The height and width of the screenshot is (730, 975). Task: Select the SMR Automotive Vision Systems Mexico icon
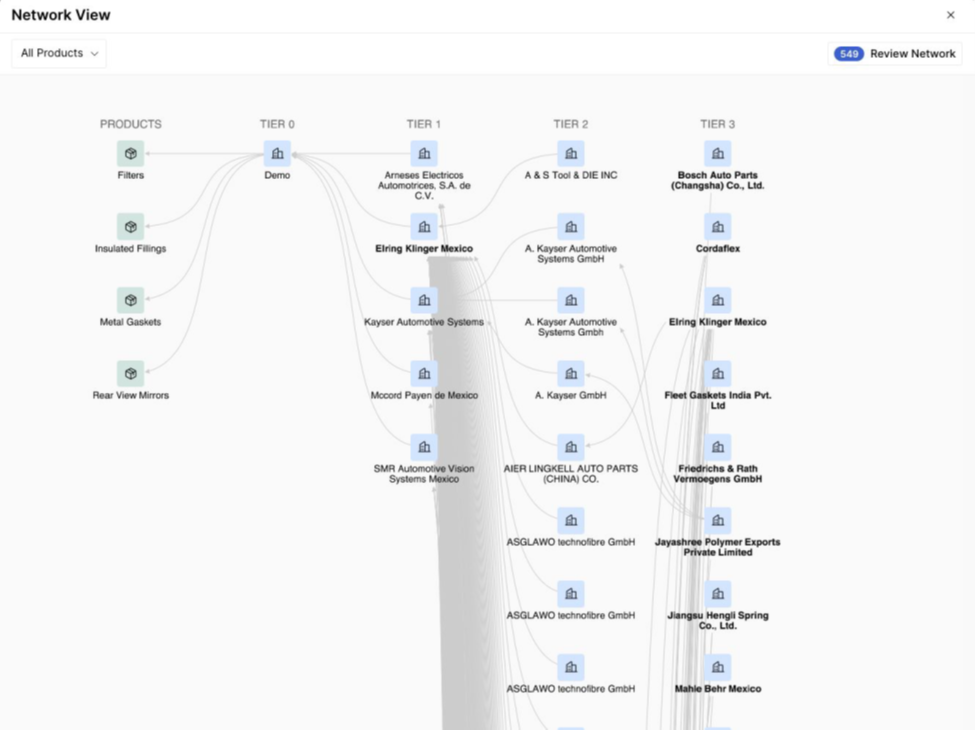pyautogui.click(x=424, y=447)
